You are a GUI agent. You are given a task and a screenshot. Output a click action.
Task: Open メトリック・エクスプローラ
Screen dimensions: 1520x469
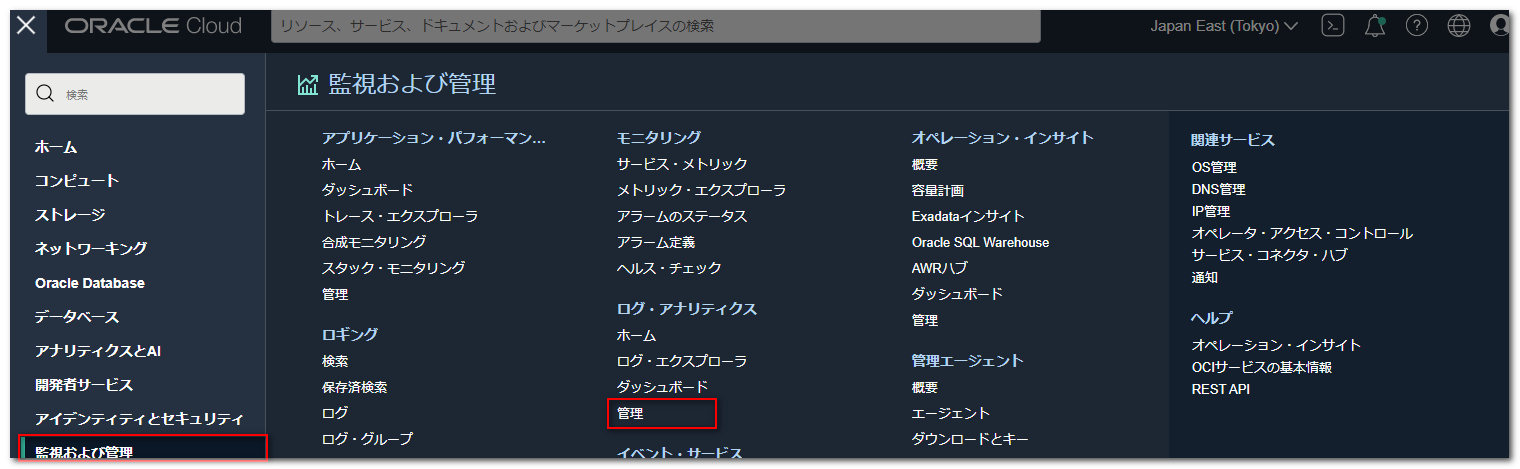click(x=701, y=190)
